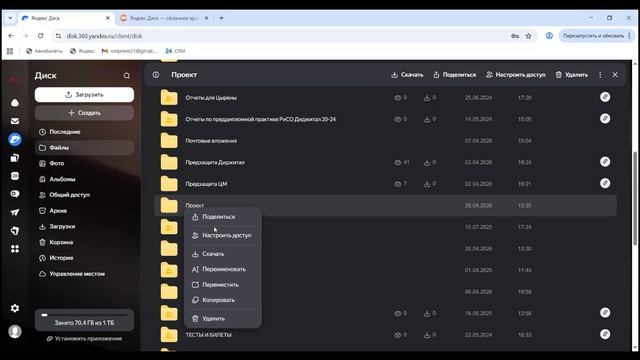Open the Disk service icon in sidebar

15,139
